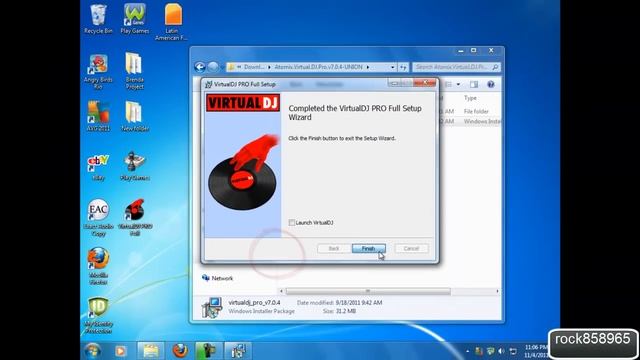Screen dimensions: 640x360
Task: Select New folder desktop icon
Action: pos(135,116)
